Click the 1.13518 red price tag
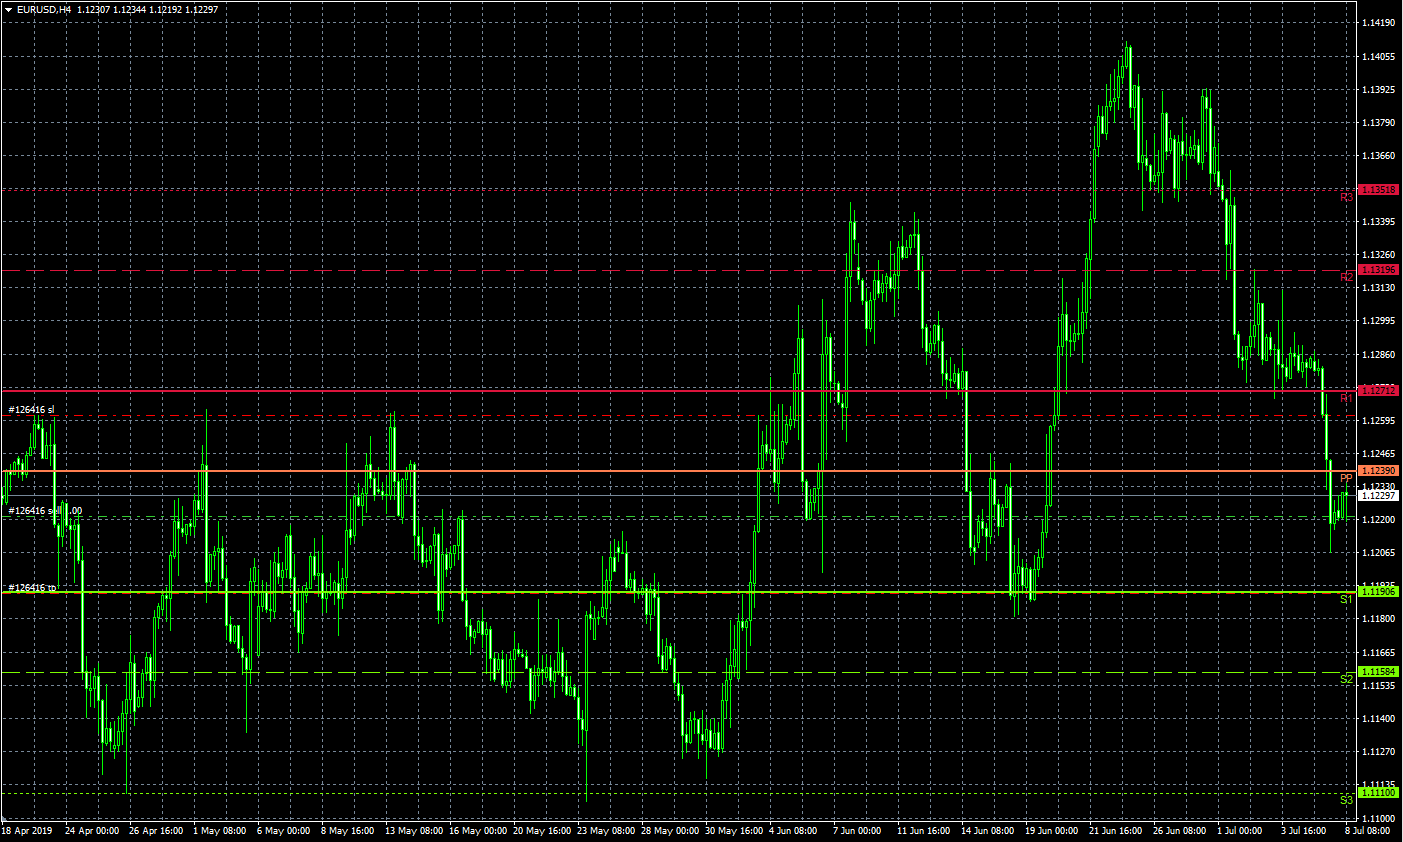 (x=1379, y=189)
